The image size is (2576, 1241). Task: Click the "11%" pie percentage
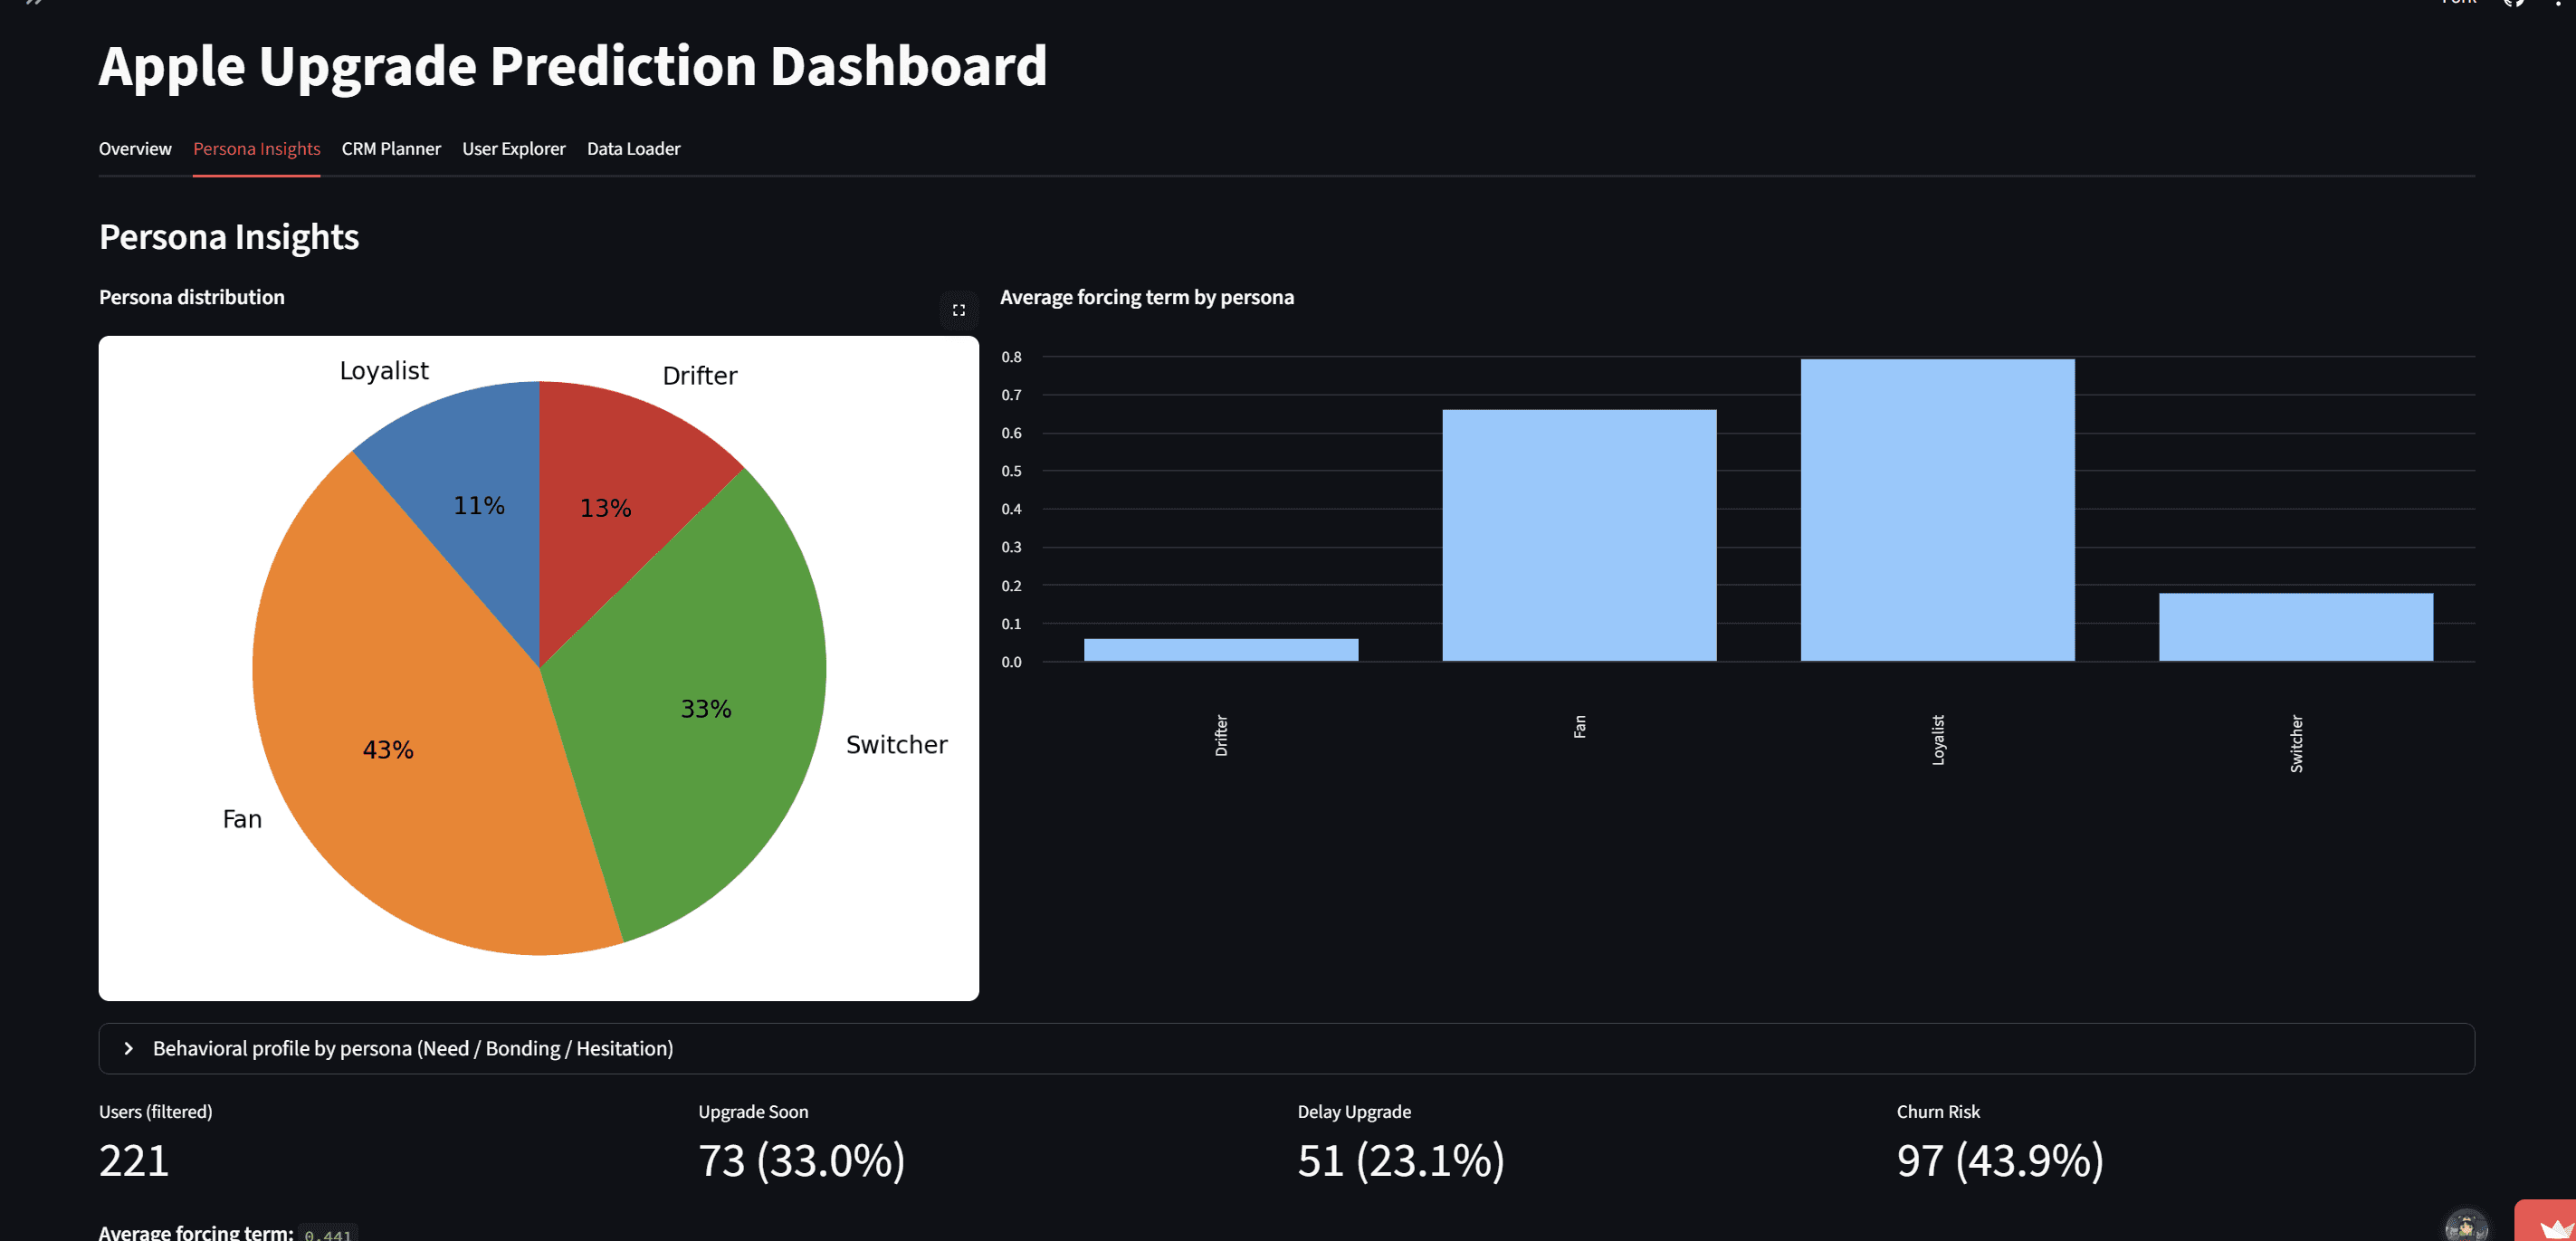[x=479, y=506]
